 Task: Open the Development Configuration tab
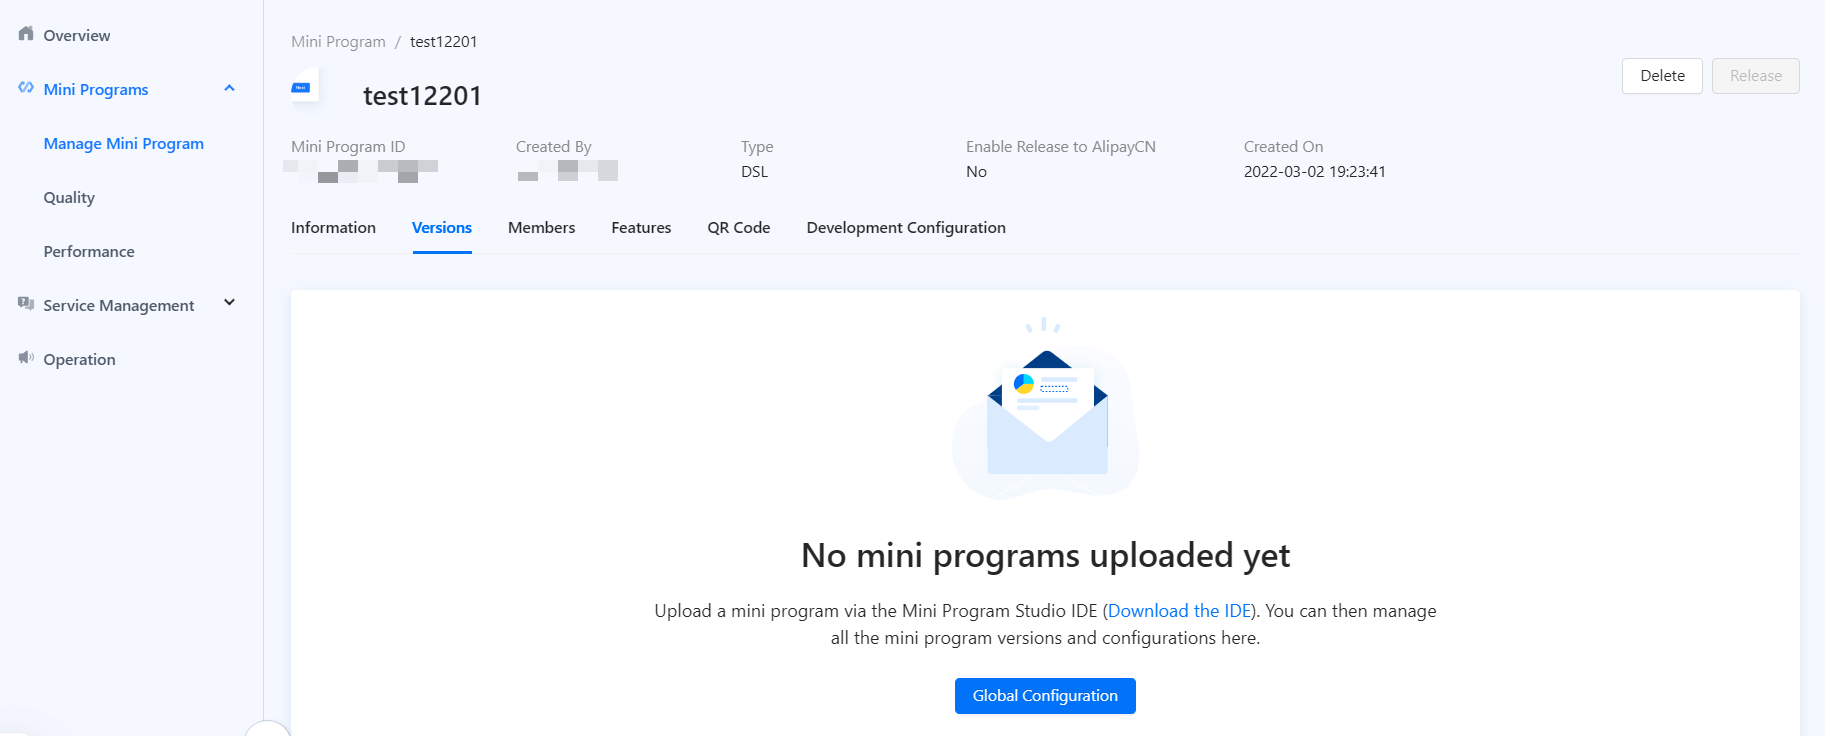[906, 227]
